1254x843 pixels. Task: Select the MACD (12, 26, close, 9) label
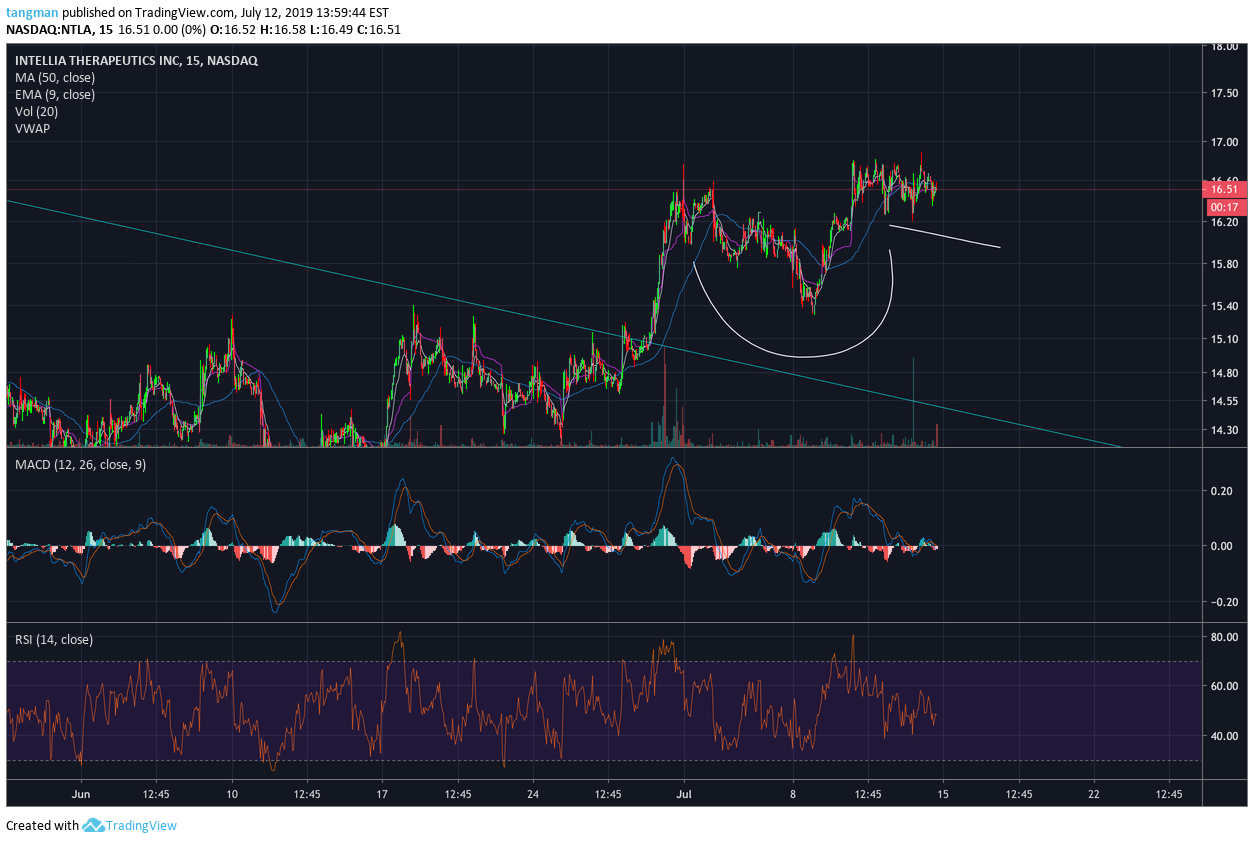[x=80, y=464]
